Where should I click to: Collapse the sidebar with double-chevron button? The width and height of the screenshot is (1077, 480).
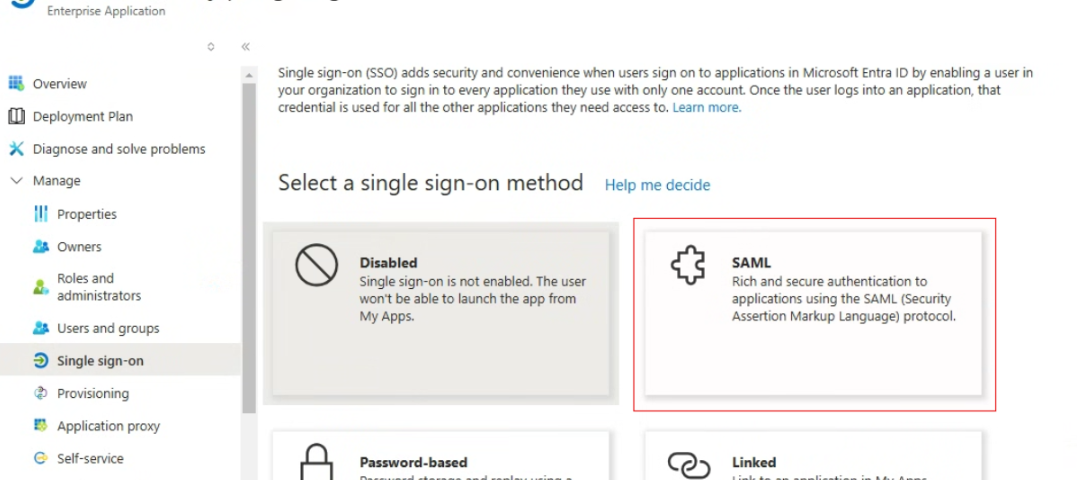point(245,47)
